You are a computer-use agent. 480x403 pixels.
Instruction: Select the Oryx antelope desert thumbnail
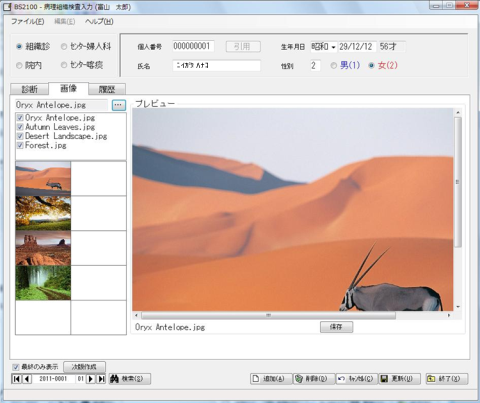pyautogui.click(x=43, y=179)
